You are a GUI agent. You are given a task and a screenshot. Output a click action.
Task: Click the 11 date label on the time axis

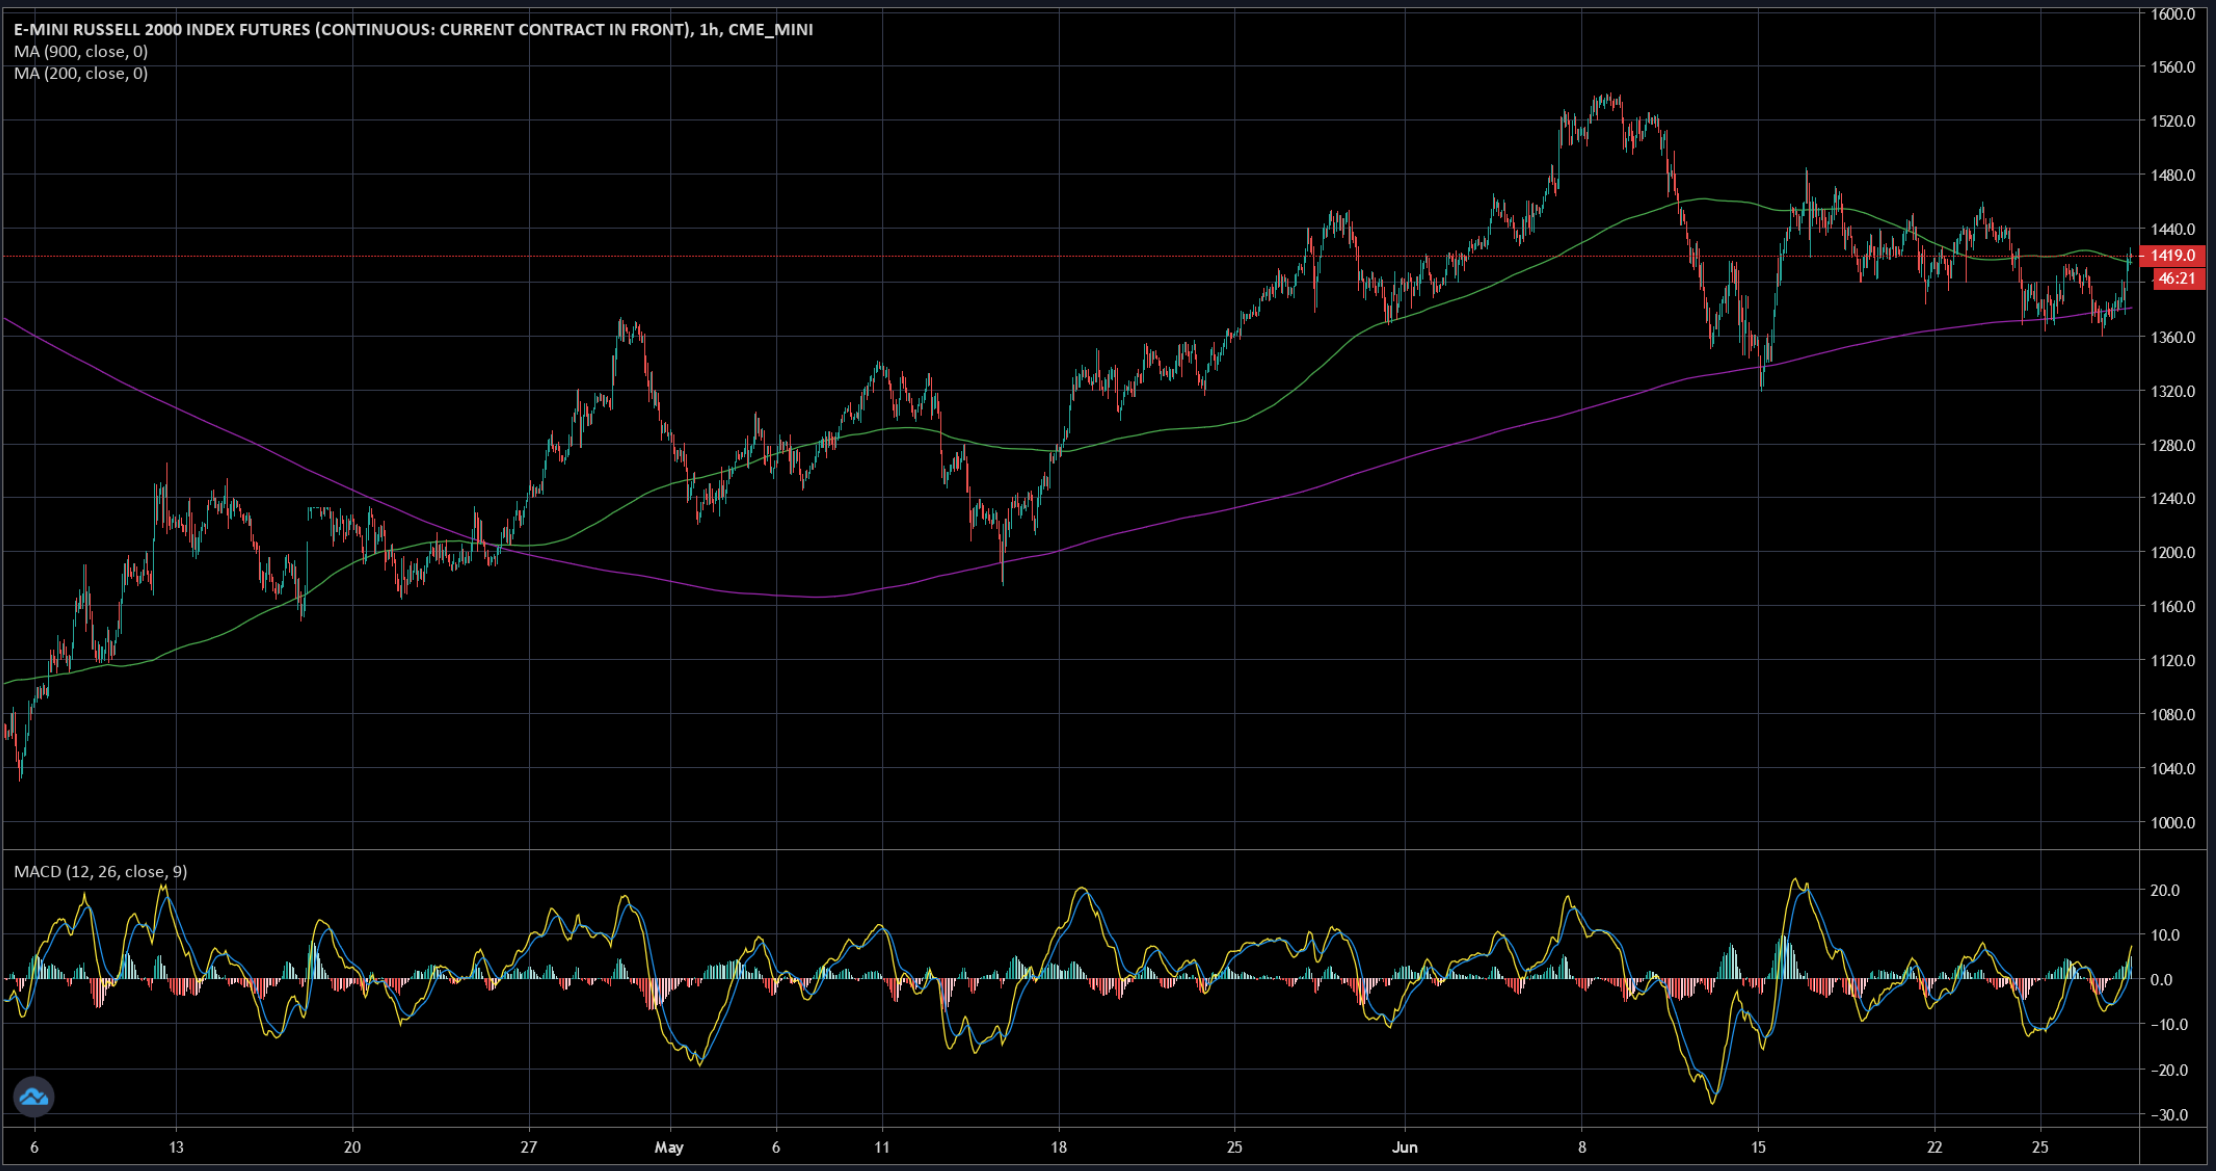pyautogui.click(x=881, y=1147)
